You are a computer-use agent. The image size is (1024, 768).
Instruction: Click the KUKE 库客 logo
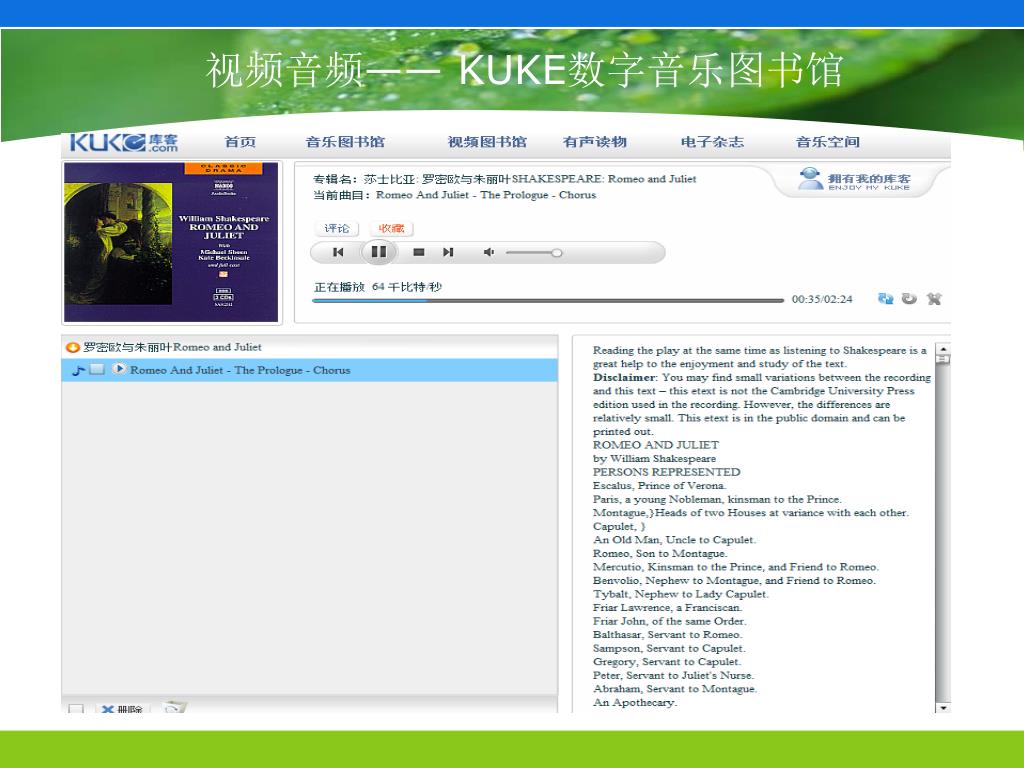click(123, 142)
